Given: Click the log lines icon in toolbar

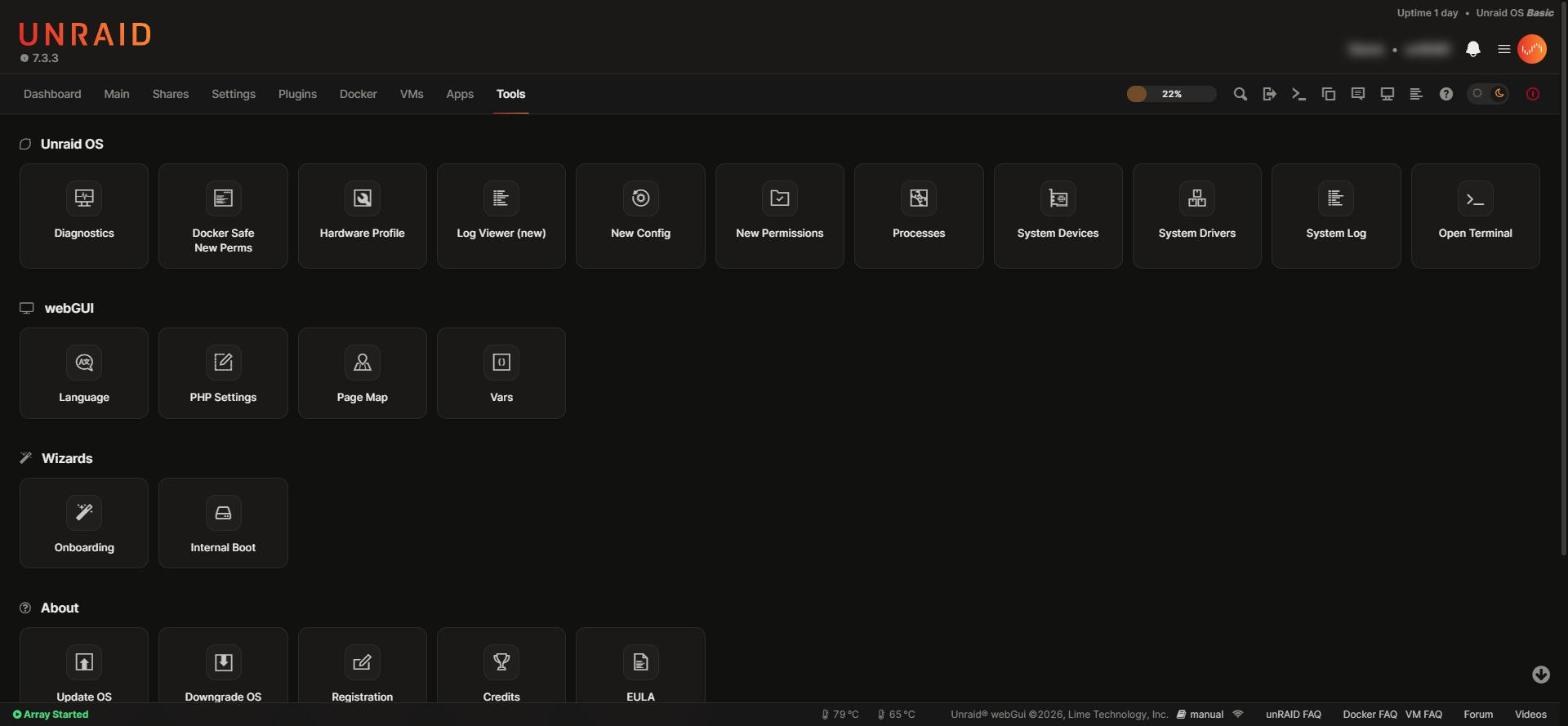Looking at the screenshot, I should point(1416,94).
